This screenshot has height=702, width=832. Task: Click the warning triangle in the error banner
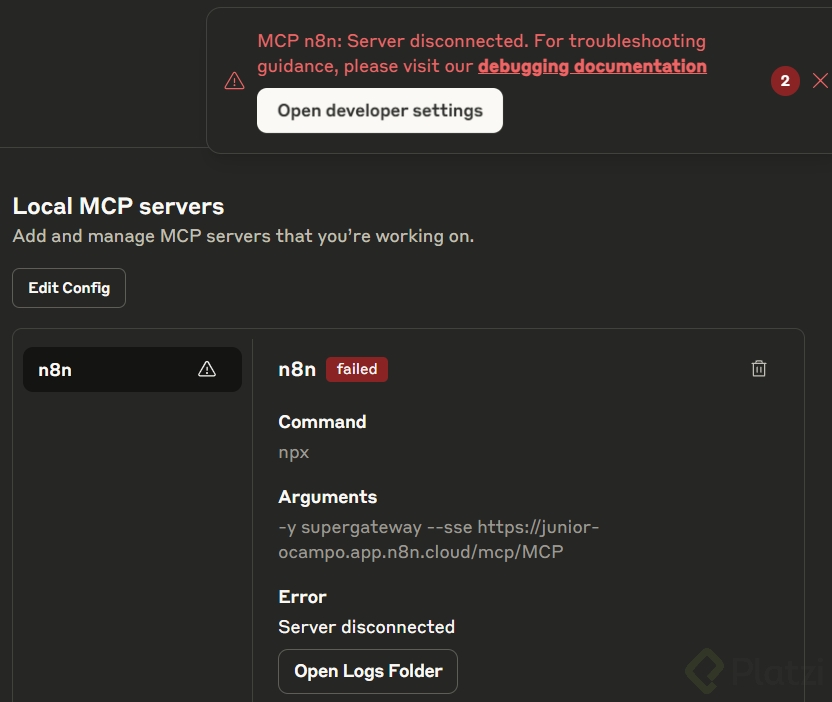(x=234, y=81)
